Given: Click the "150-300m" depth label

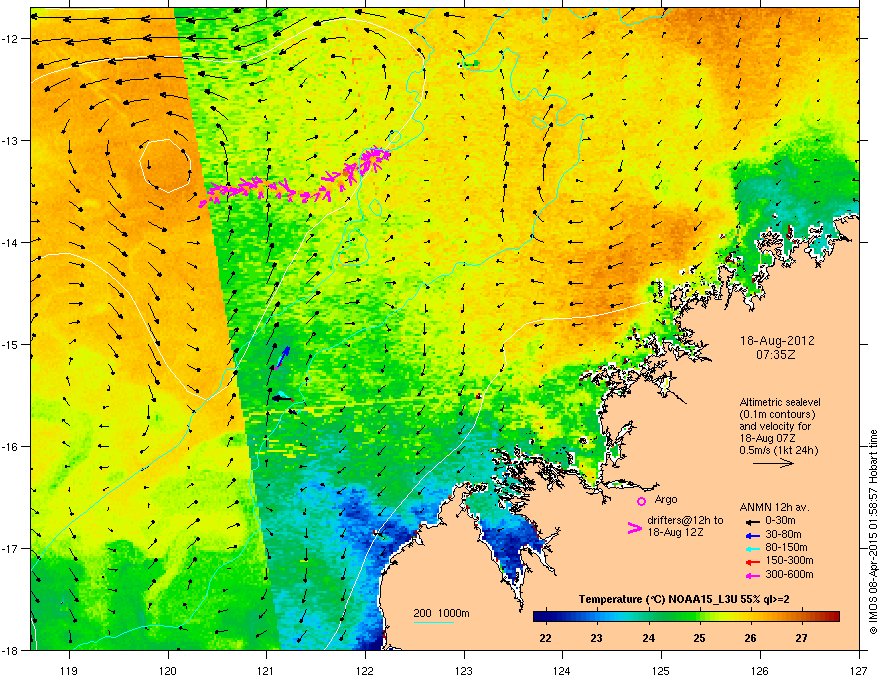Looking at the screenshot, I should click(790, 561).
